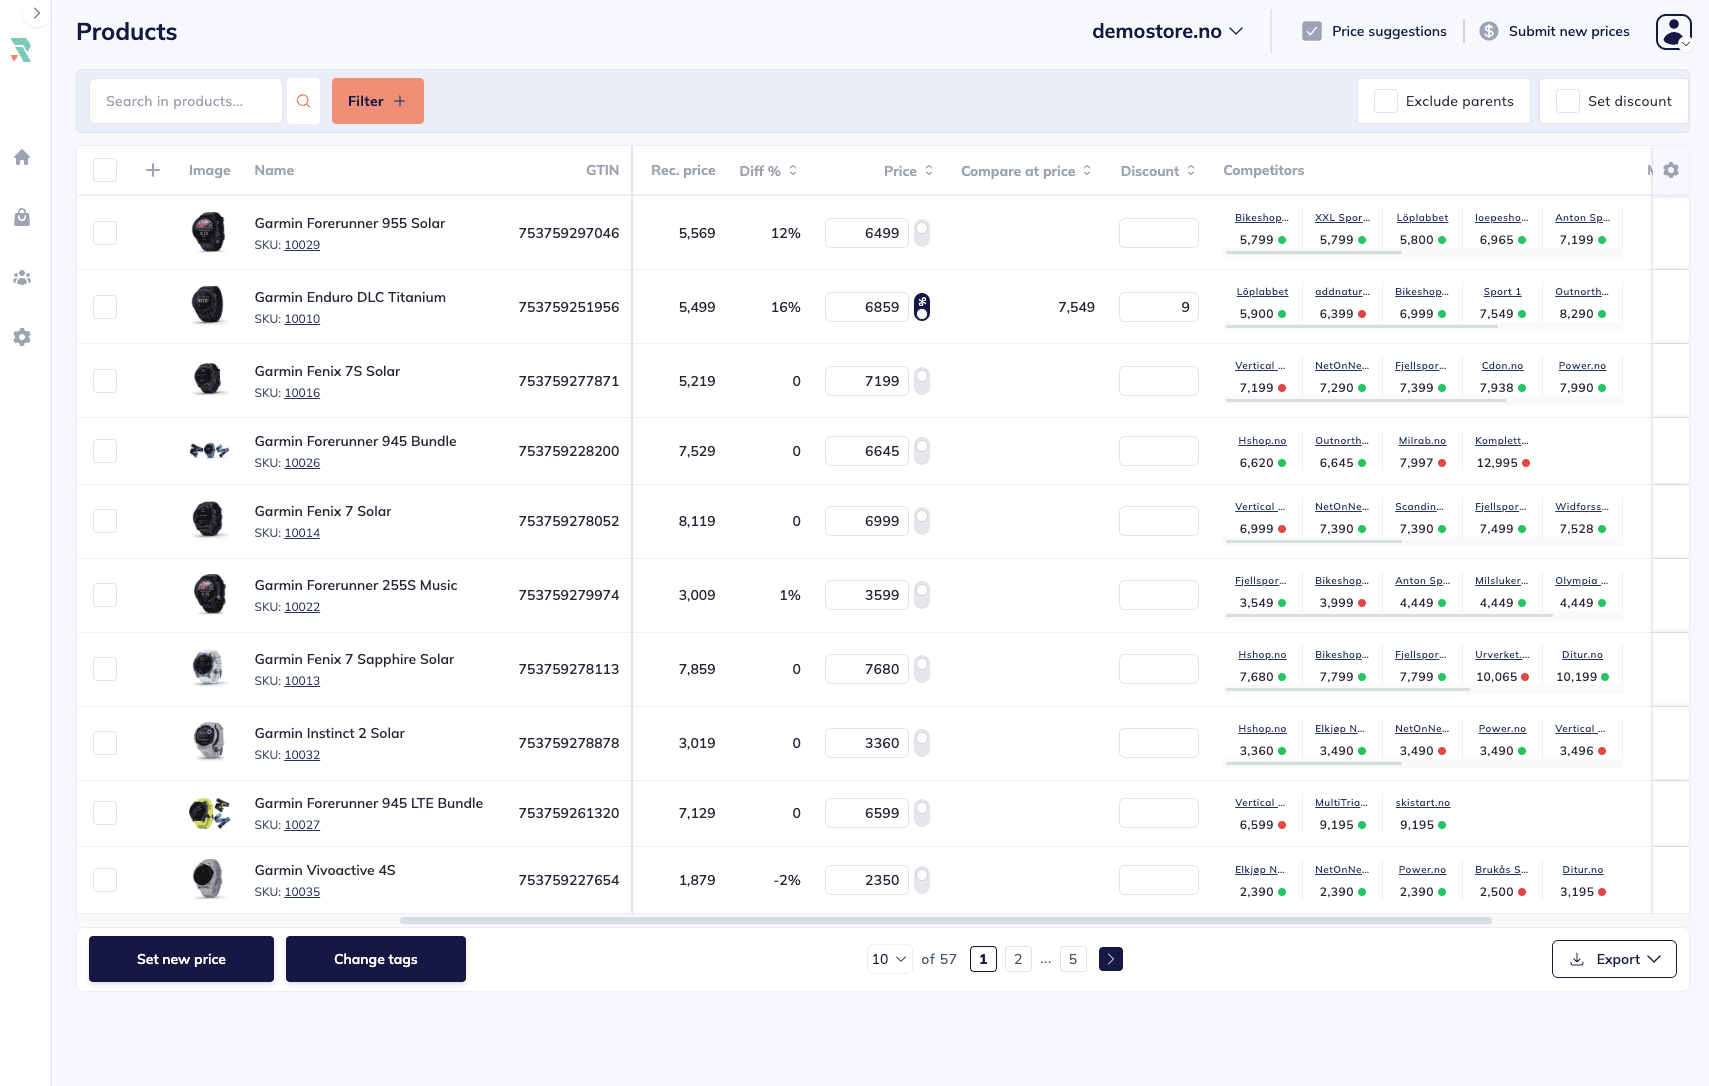Go to page 5
Screen dimensions: 1709x1086
(1073, 959)
